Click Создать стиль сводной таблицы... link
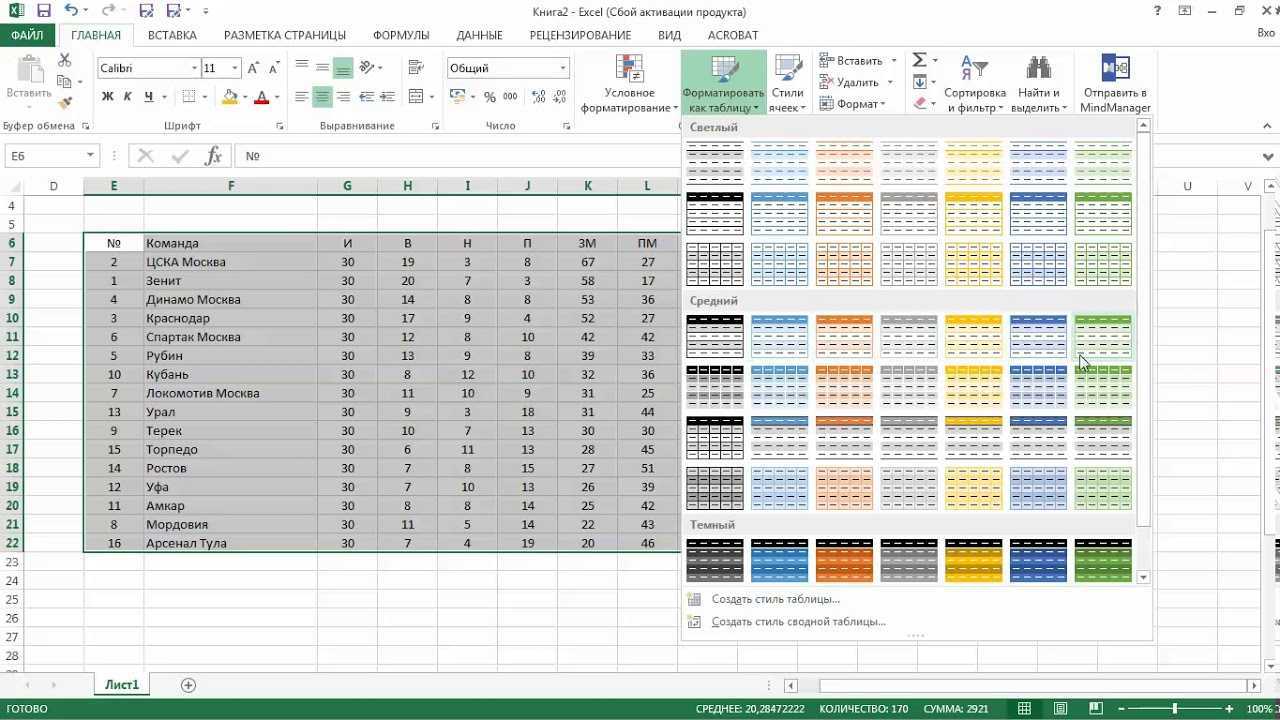The image size is (1280, 720). (x=799, y=621)
